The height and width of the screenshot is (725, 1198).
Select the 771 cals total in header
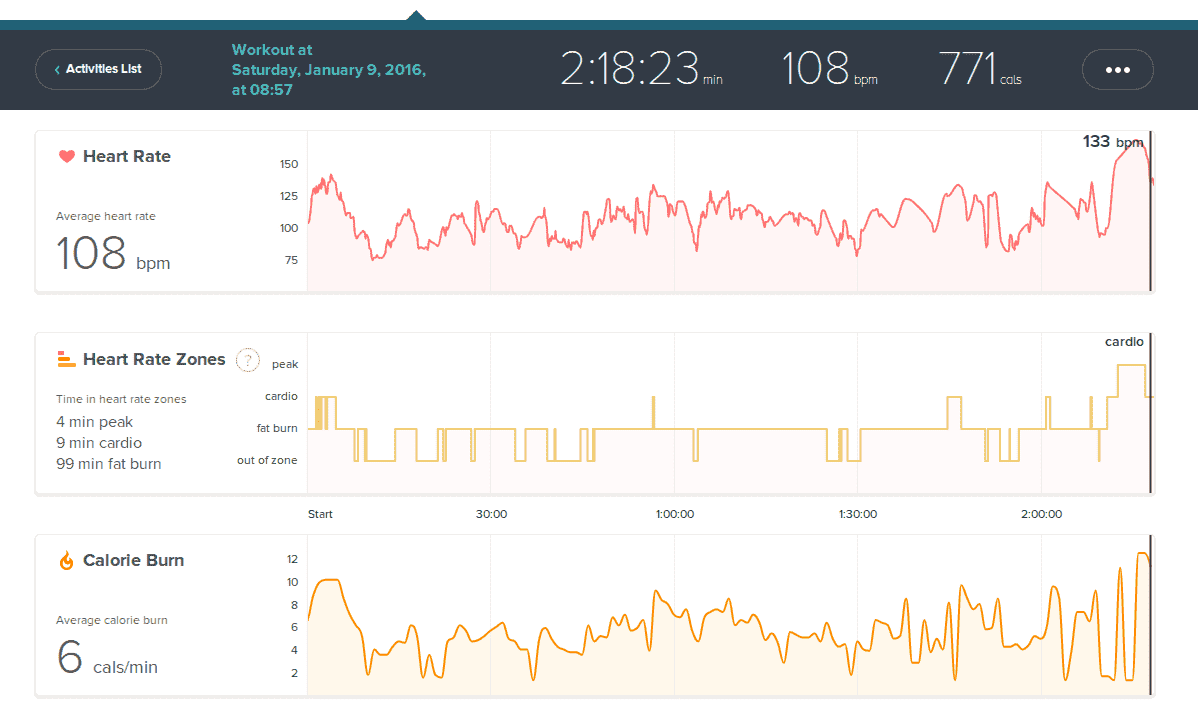click(980, 70)
